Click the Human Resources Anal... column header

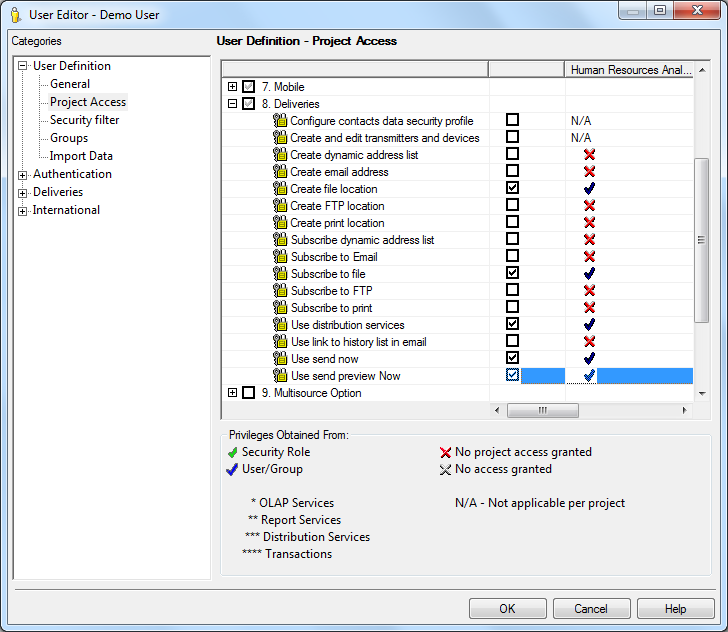point(629,70)
